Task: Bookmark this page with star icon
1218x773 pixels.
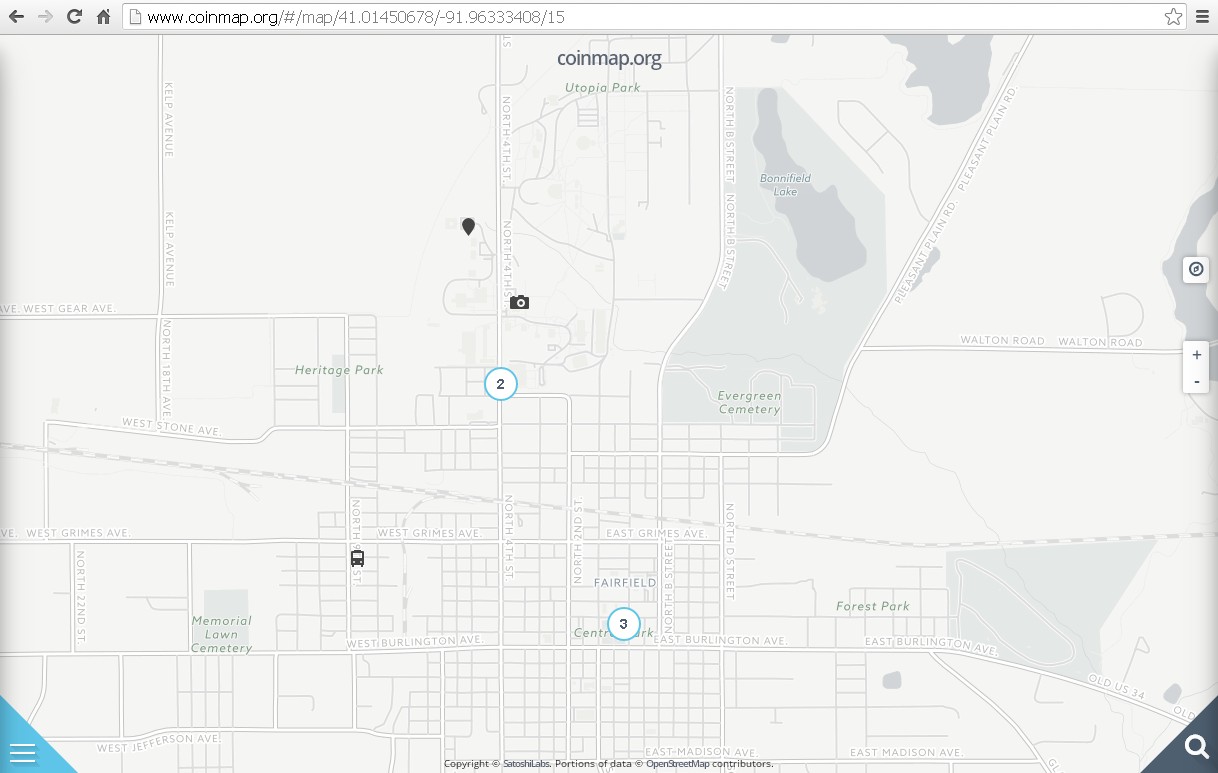Action: [1173, 17]
